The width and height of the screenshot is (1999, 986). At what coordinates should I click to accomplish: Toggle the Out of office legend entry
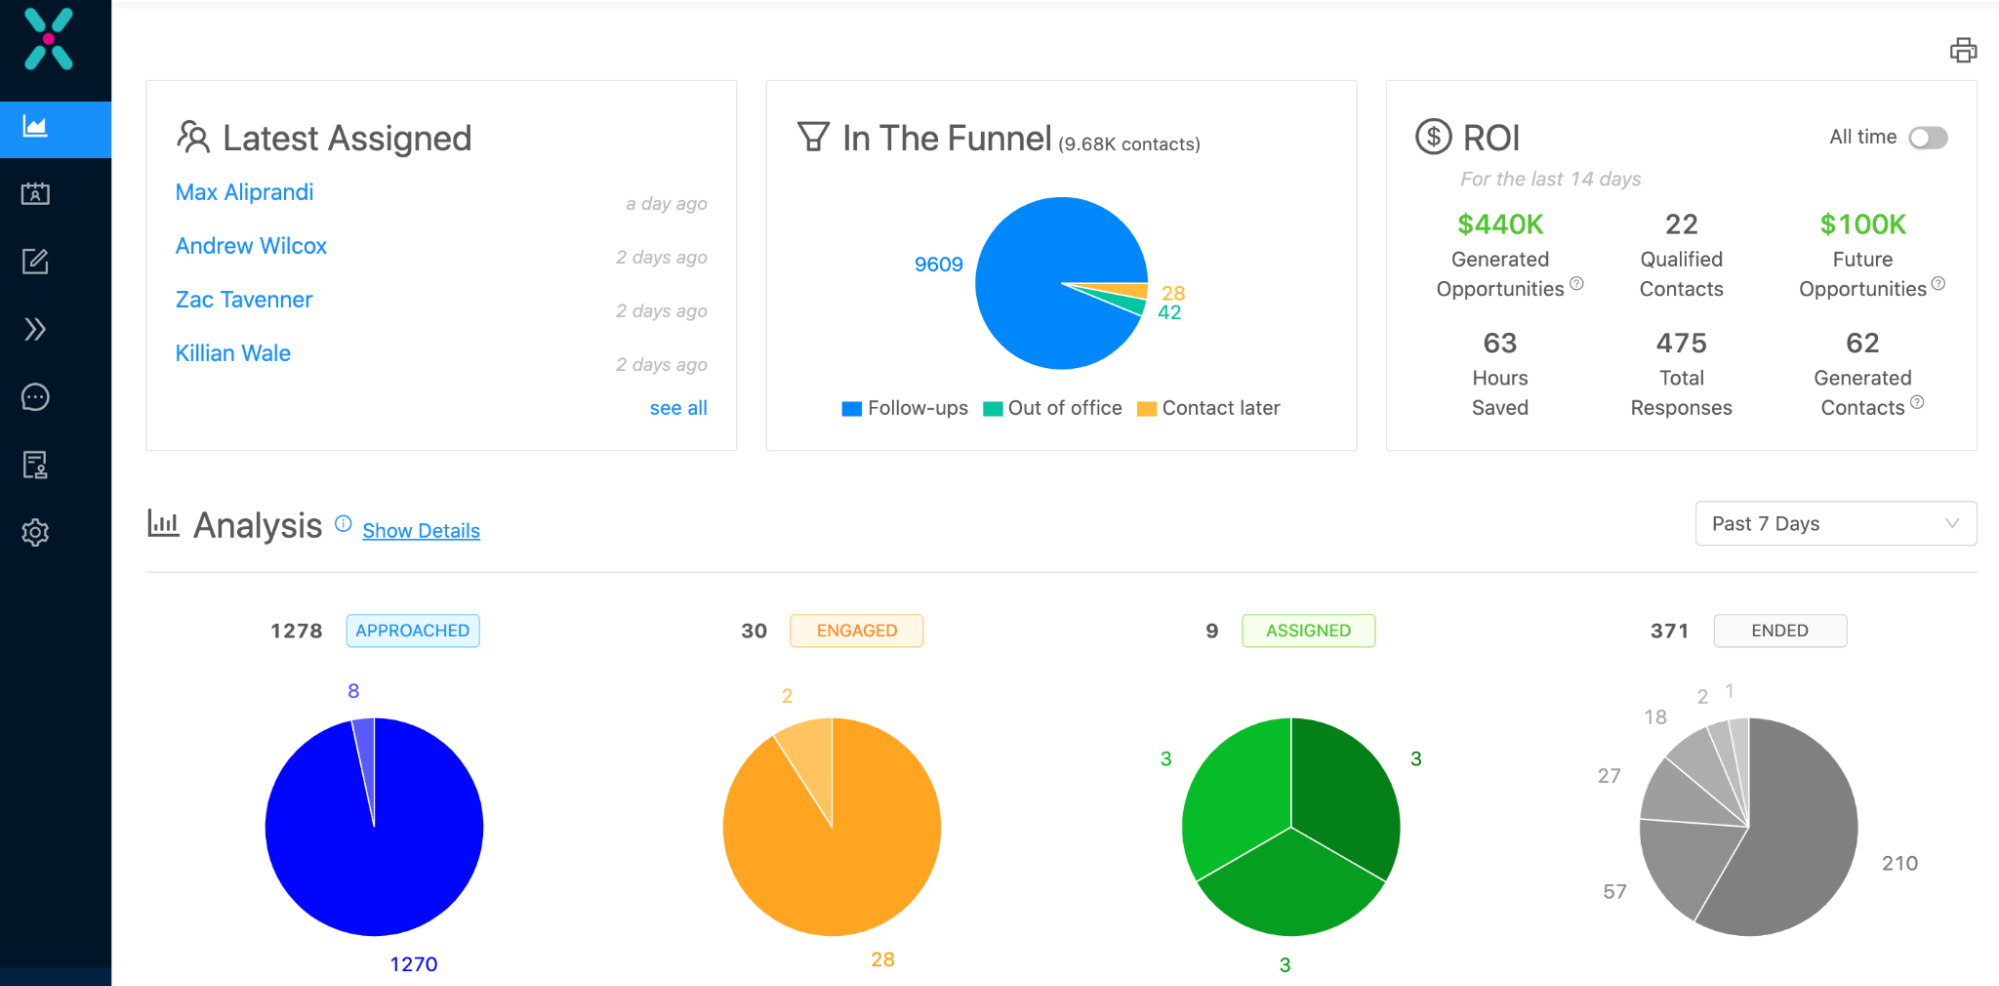pyautogui.click(x=1051, y=408)
